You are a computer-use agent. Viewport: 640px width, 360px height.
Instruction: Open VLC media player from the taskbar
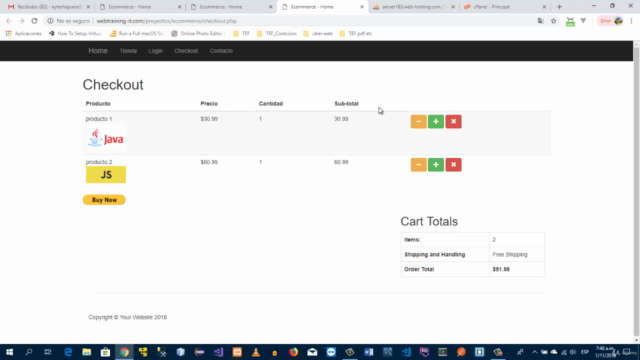(x=256, y=352)
